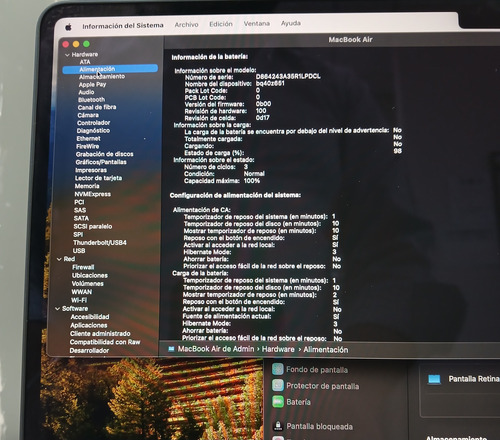Image resolution: width=500 pixels, height=440 pixels.
Task: Select Cámara in the sidebar
Action: coord(88,115)
